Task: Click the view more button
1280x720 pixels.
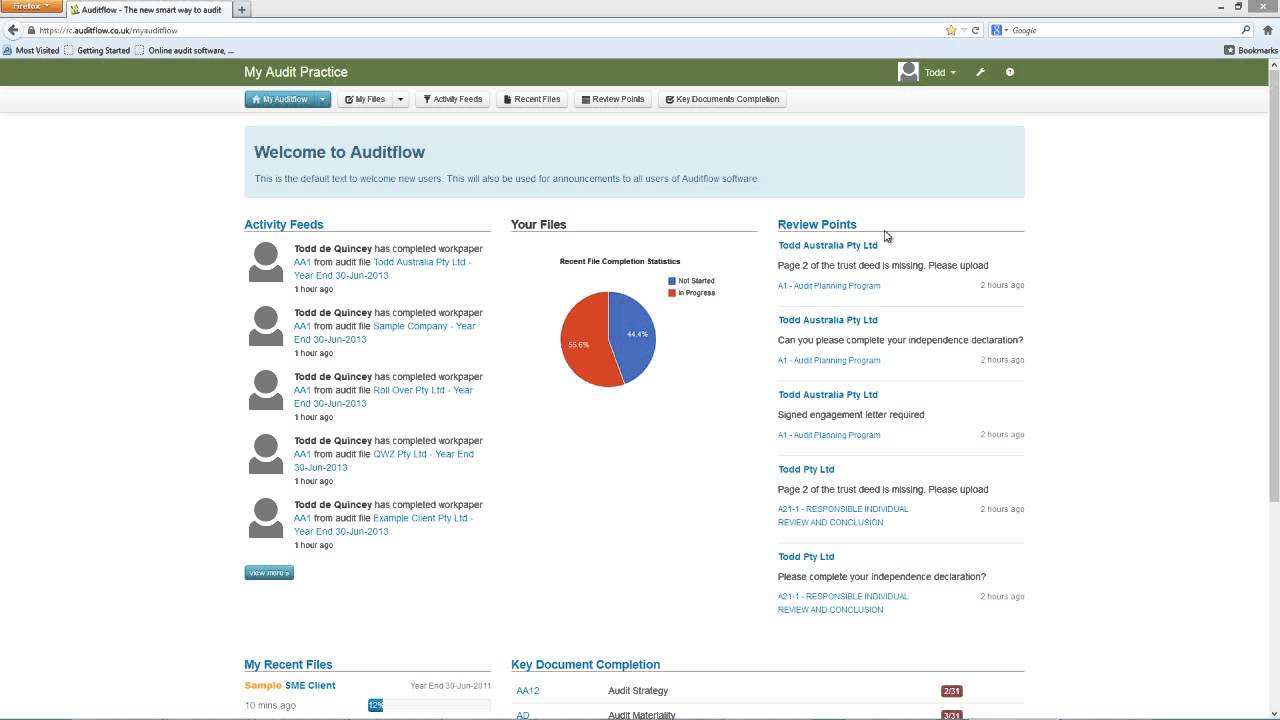Action: tap(269, 573)
